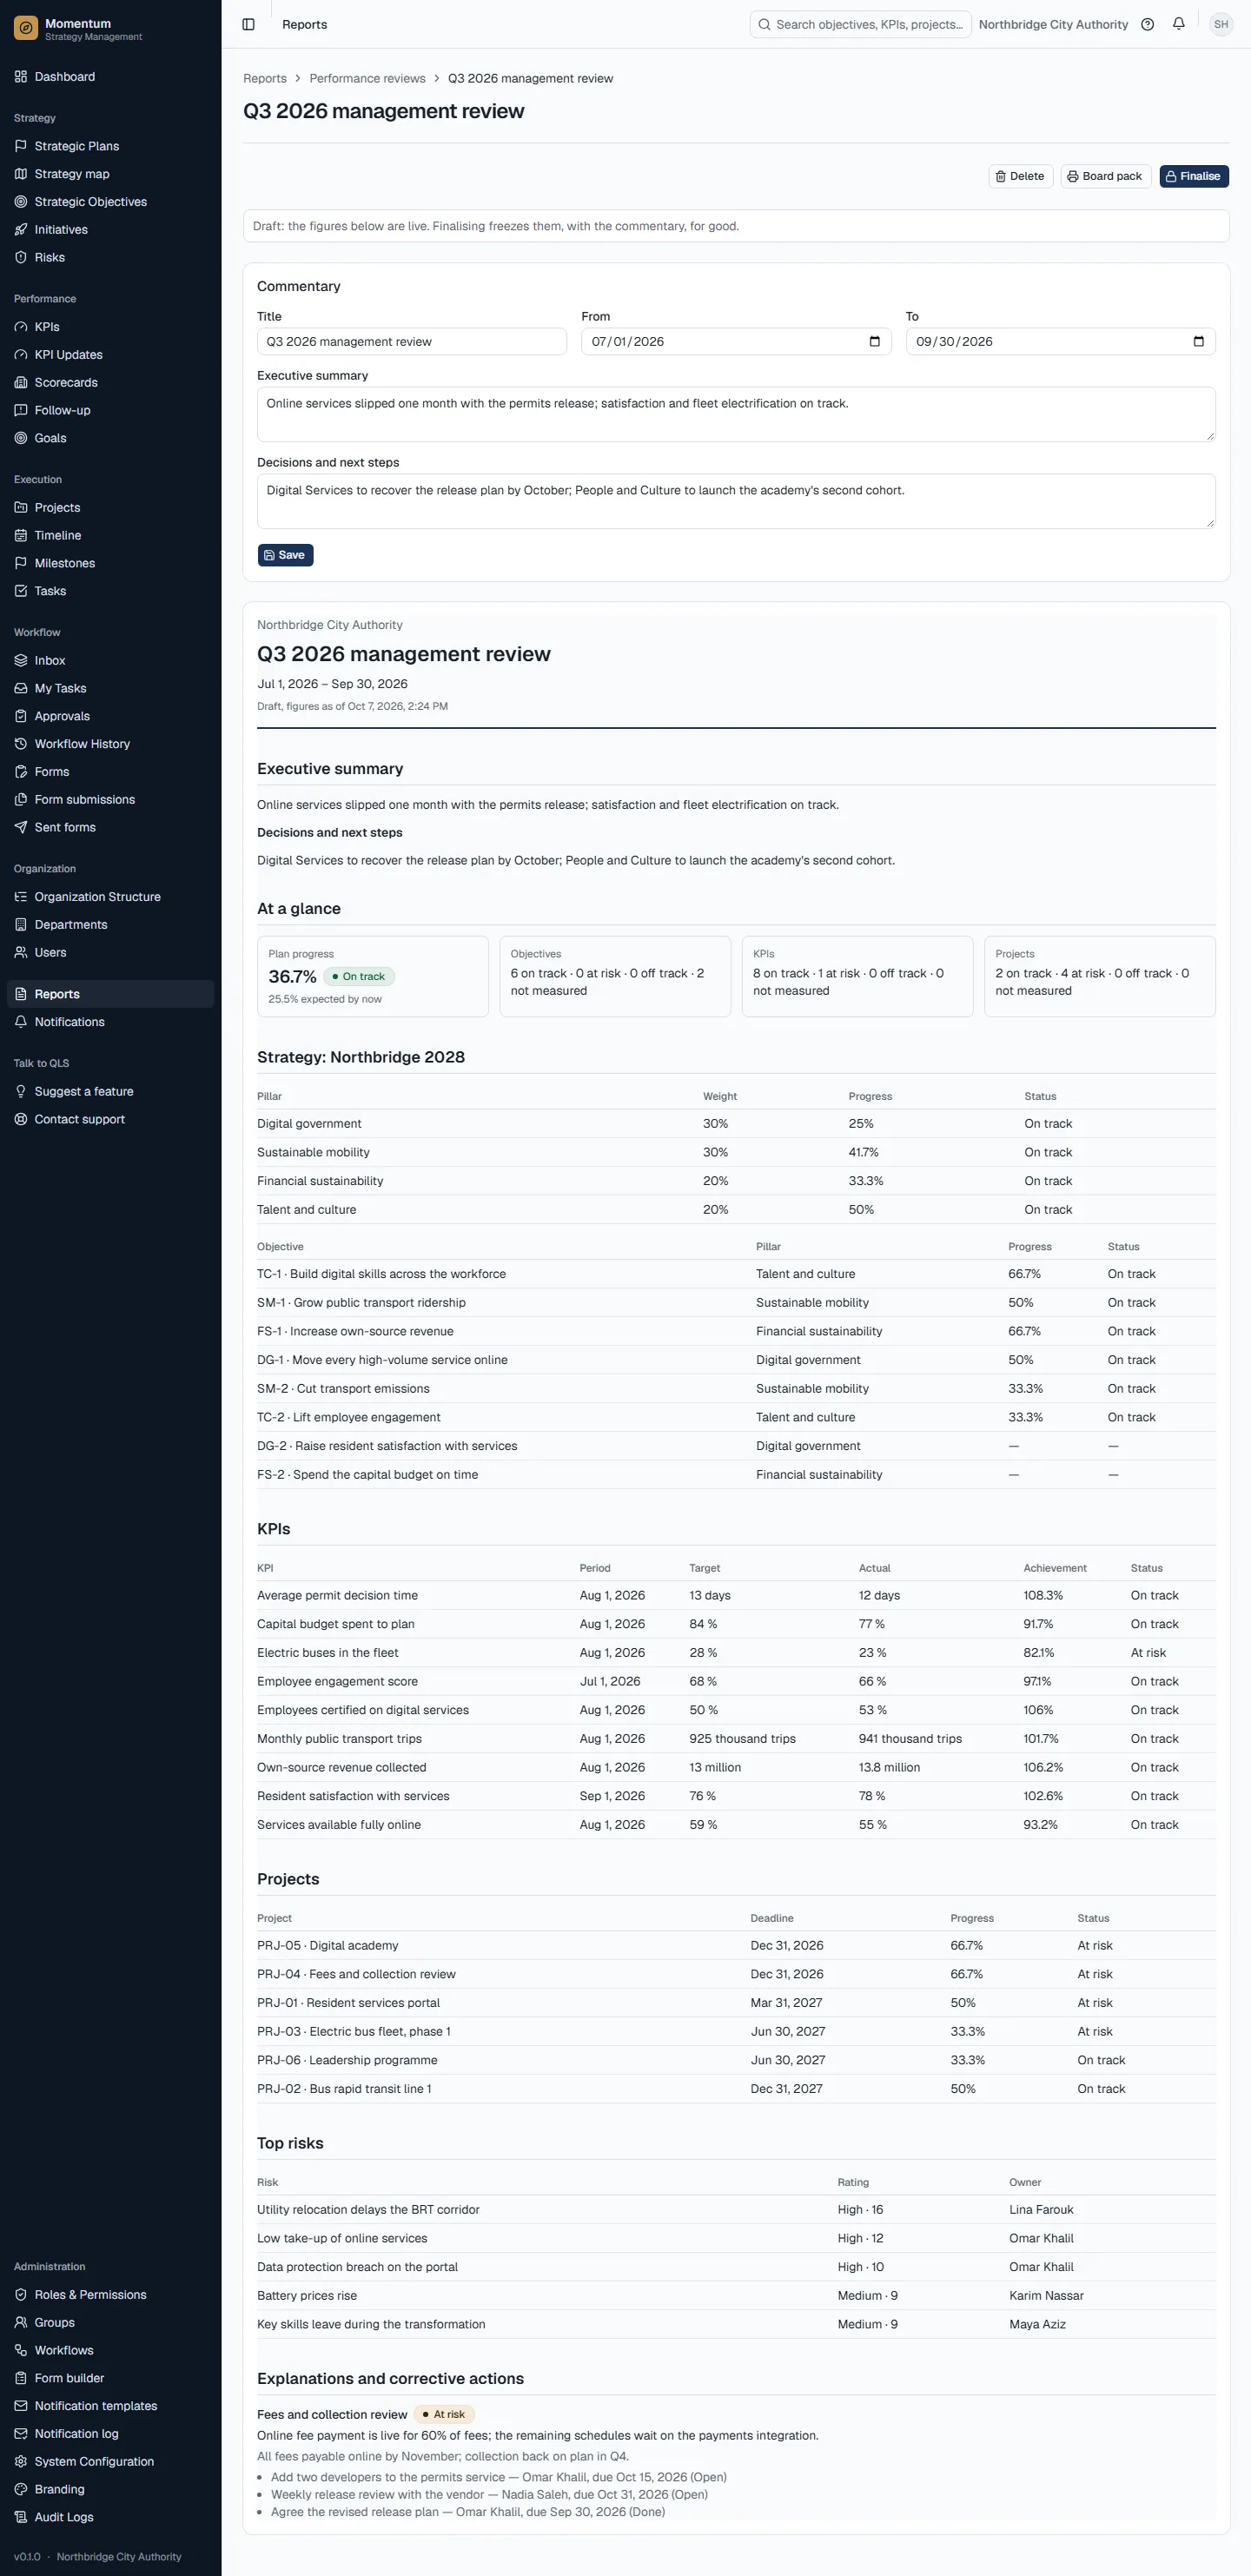Click the At risk badge for Fees and collection review
The width and height of the screenshot is (1251, 2576).
(444, 2415)
